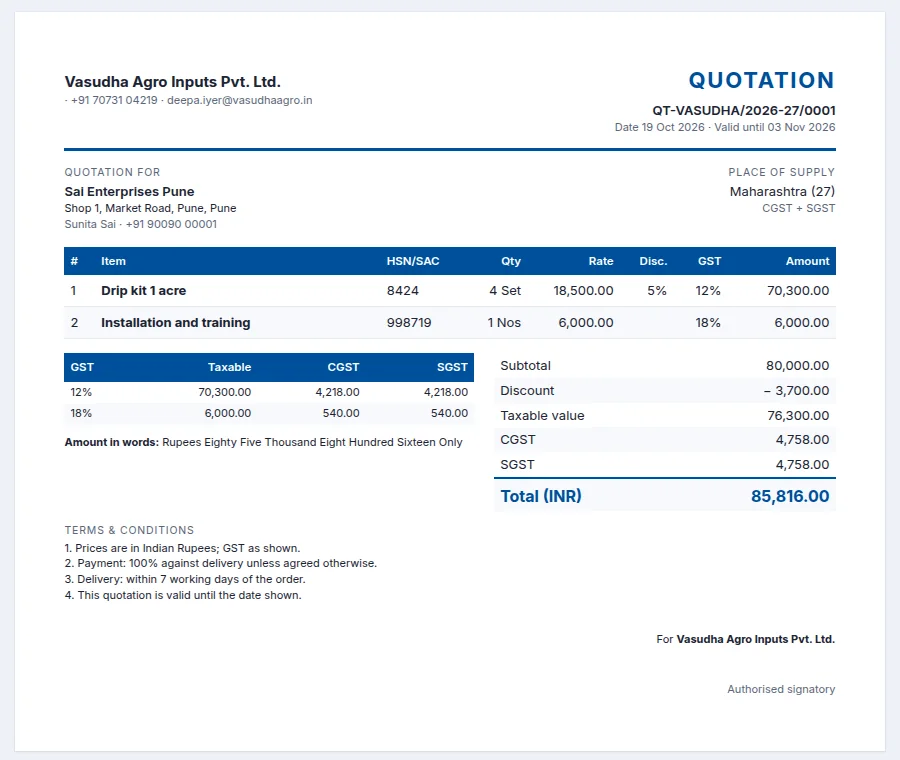
Task: Click CGST value 4,218.00 in summary
Action: click(338, 392)
